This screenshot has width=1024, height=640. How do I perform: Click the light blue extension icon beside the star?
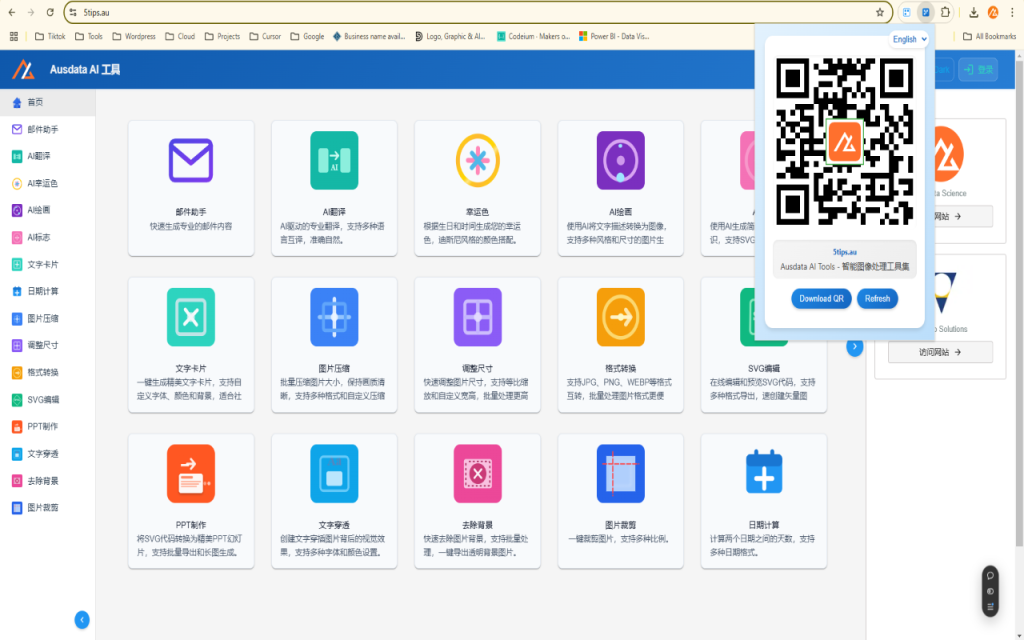[x=906, y=12]
